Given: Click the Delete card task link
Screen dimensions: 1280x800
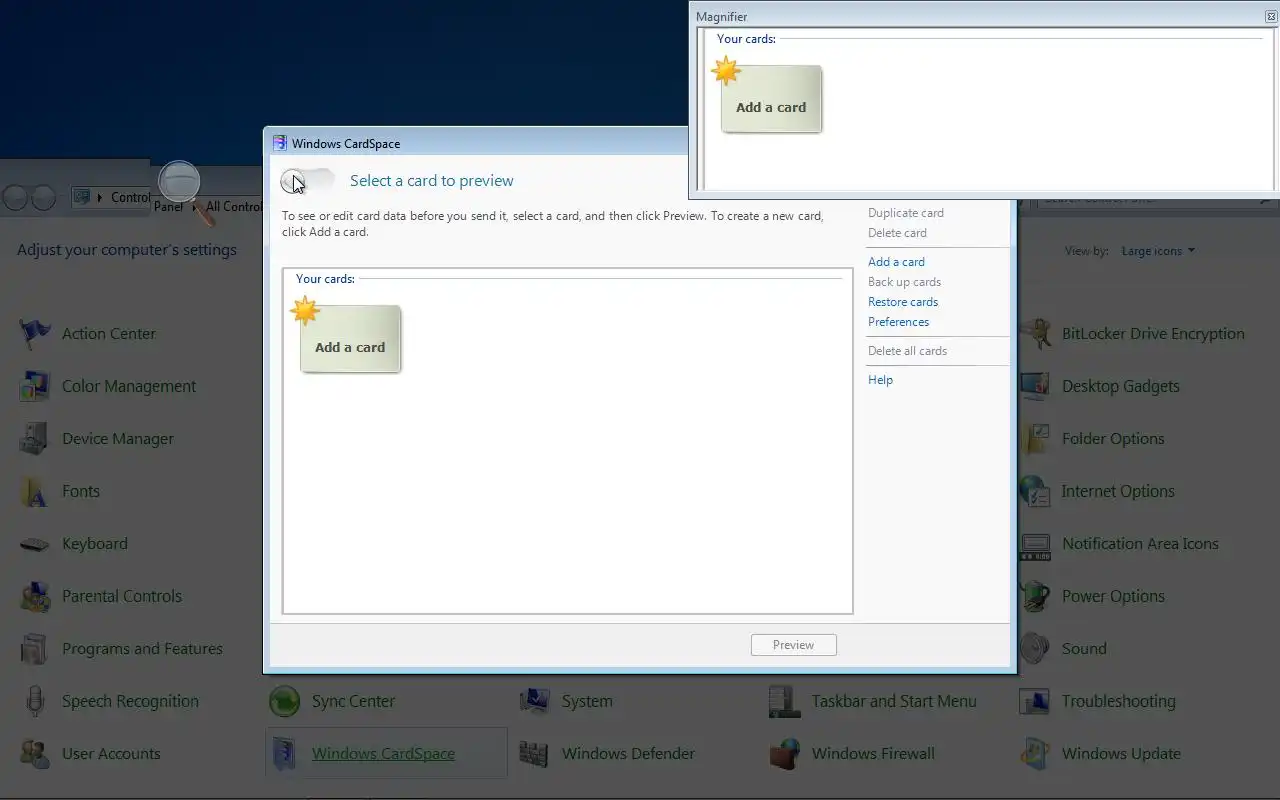Looking at the screenshot, I should (897, 233).
